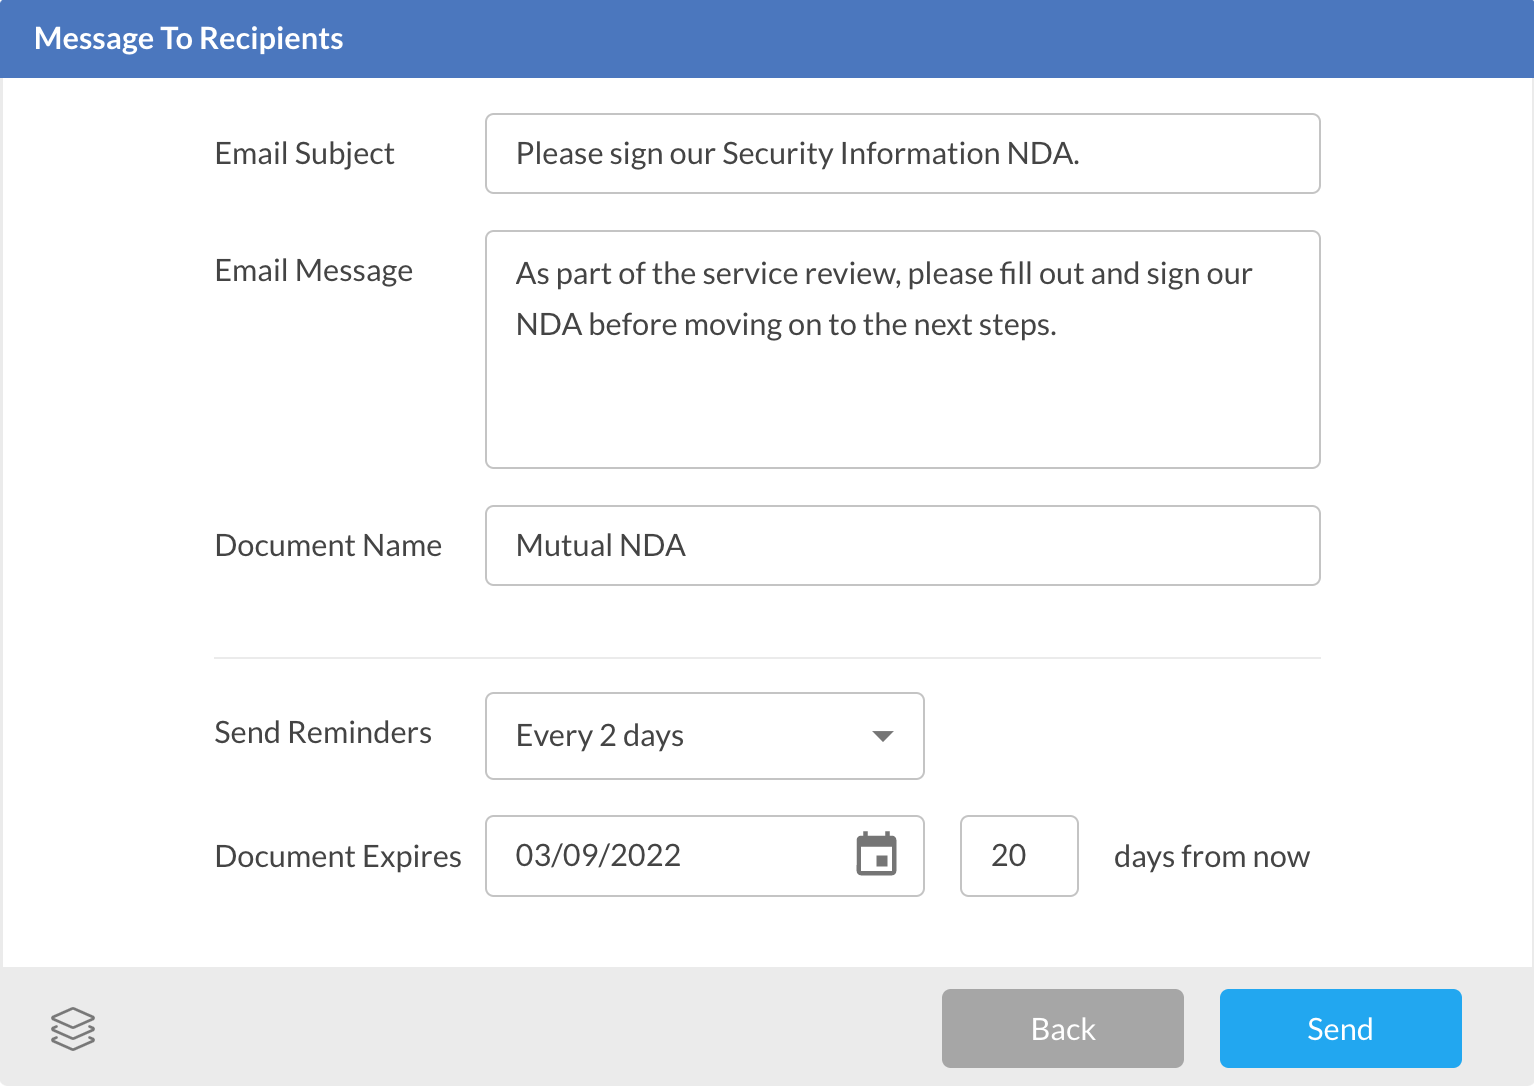1534x1090 pixels.
Task: Click the stacked layers icon in footer
Action: [x=73, y=1029]
